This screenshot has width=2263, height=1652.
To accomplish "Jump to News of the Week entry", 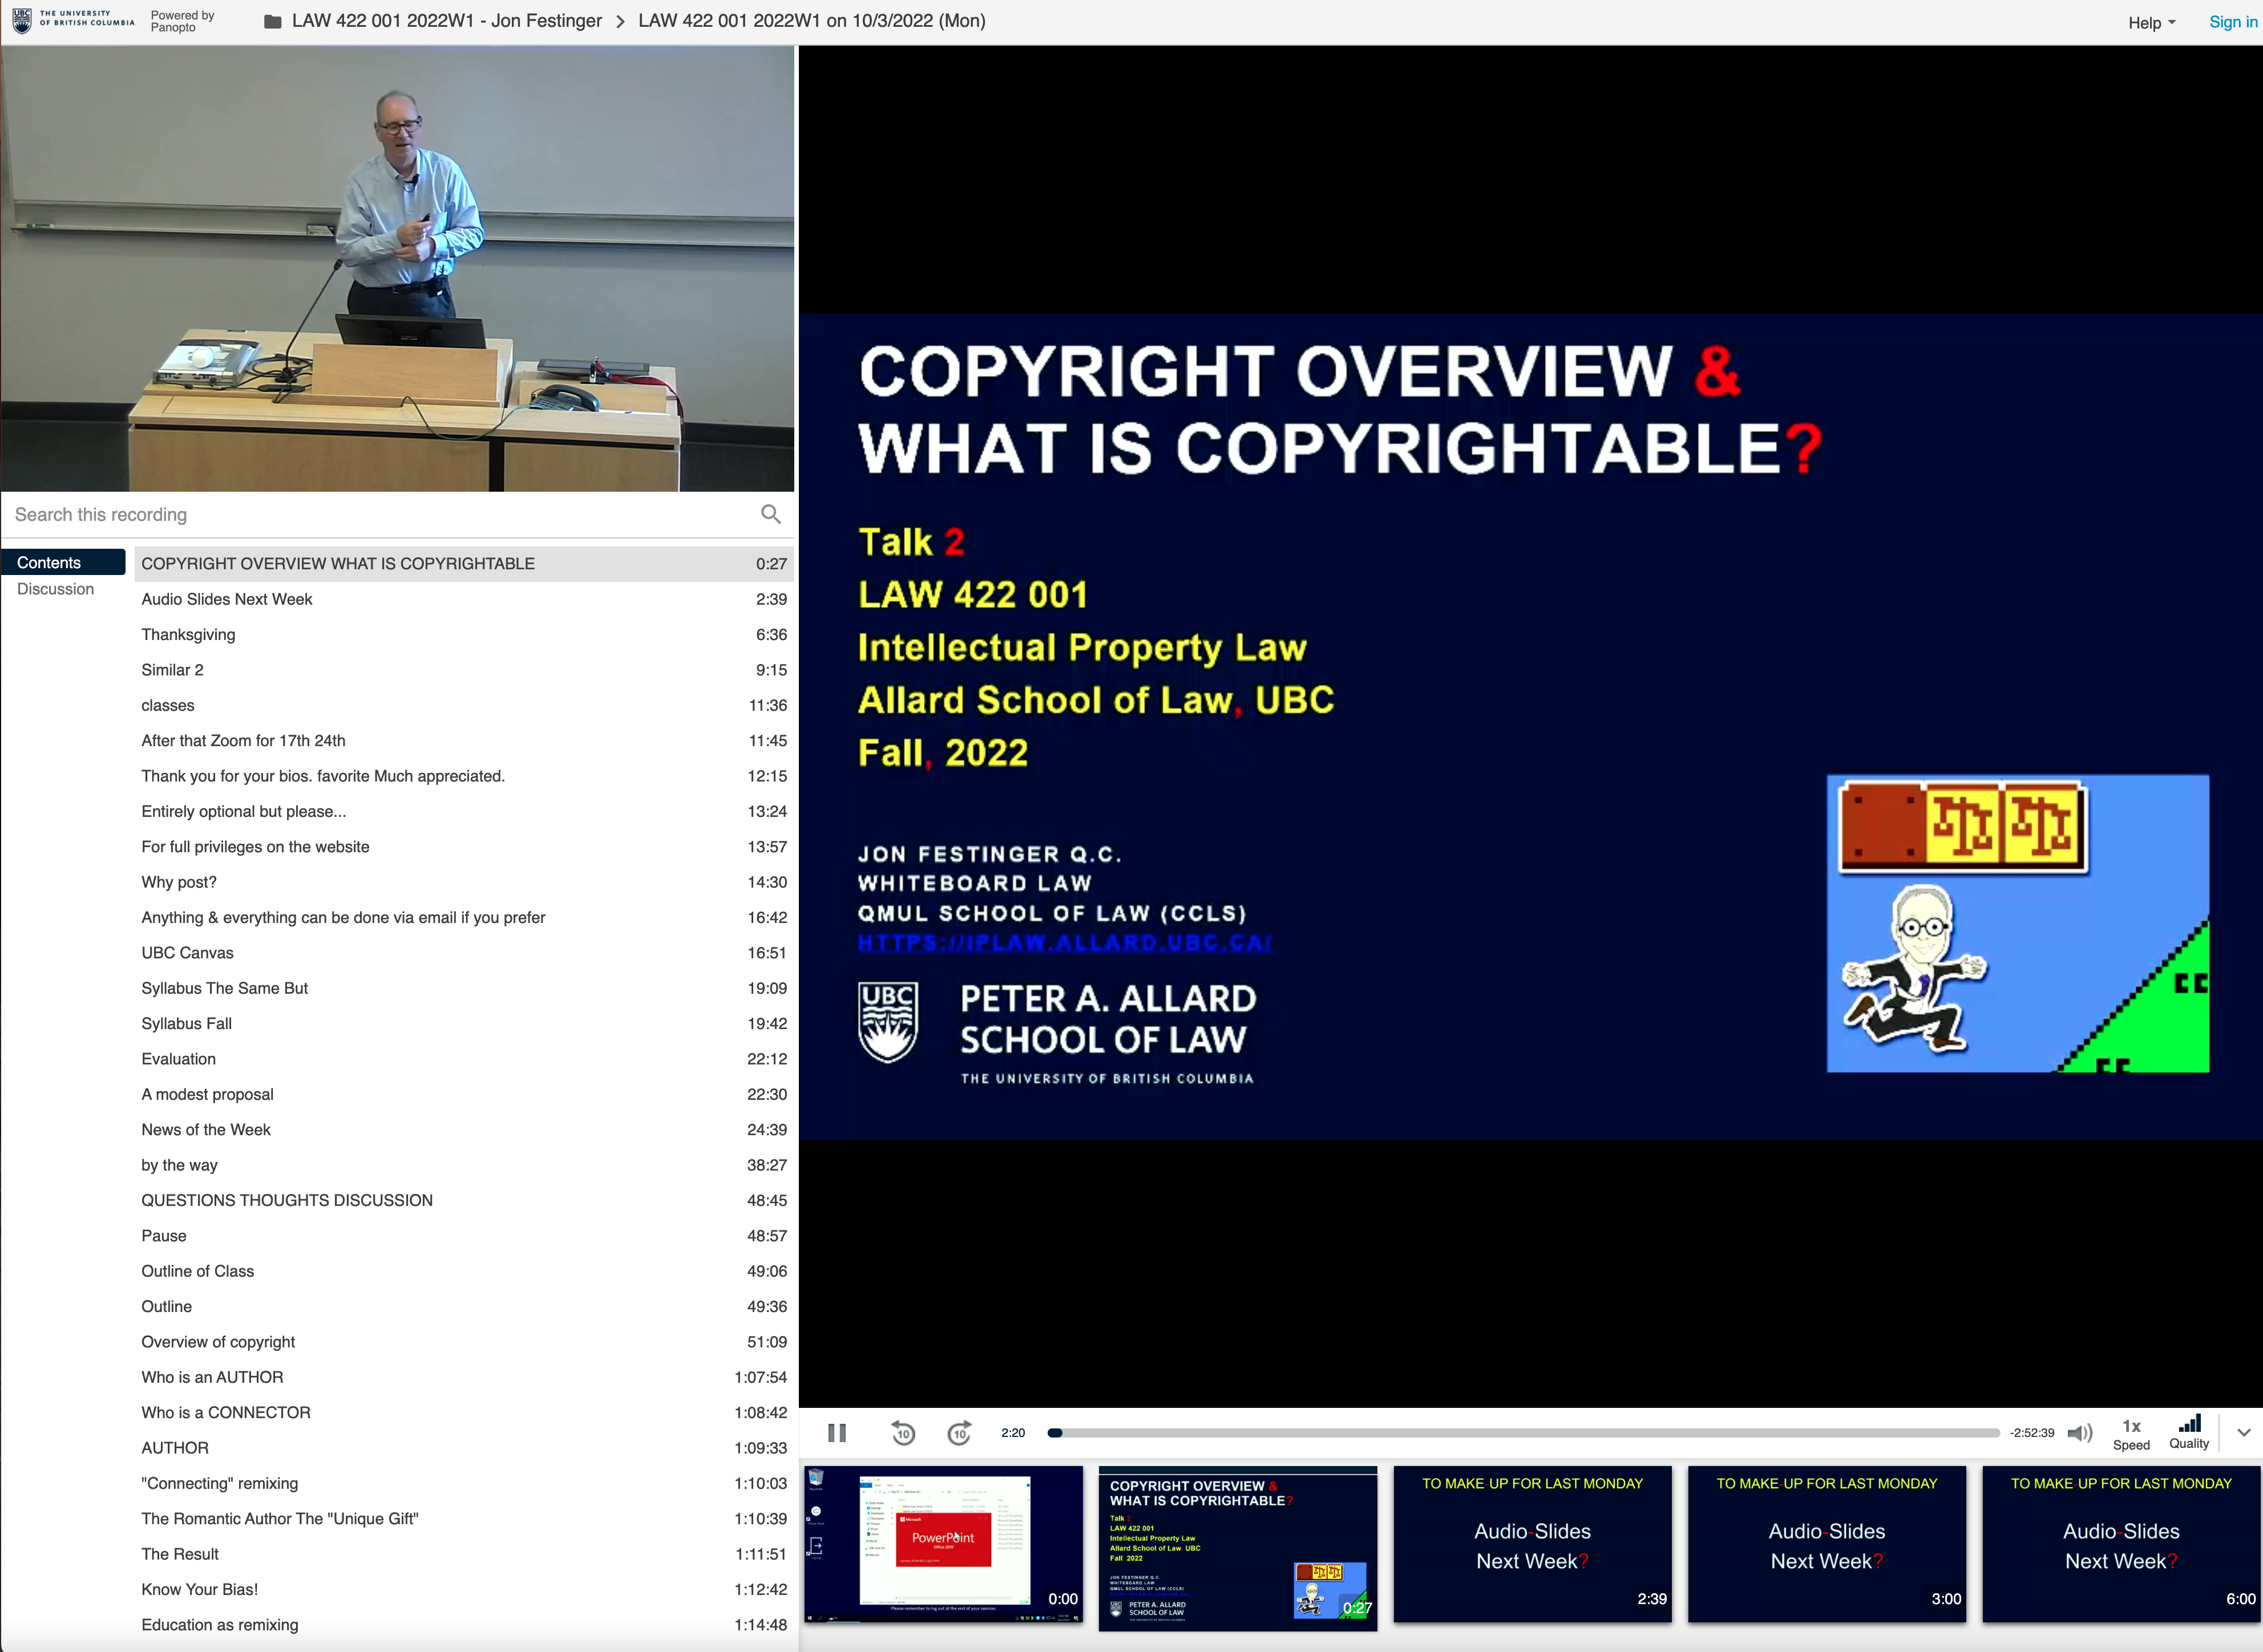I will click(x=464, y=1130).
